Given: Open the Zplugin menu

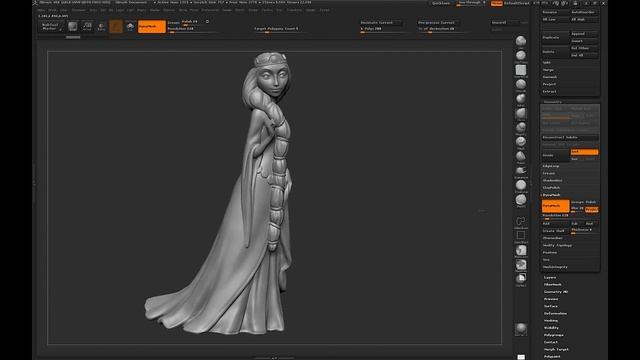Looking at the screenshot, I should (311, 10).
